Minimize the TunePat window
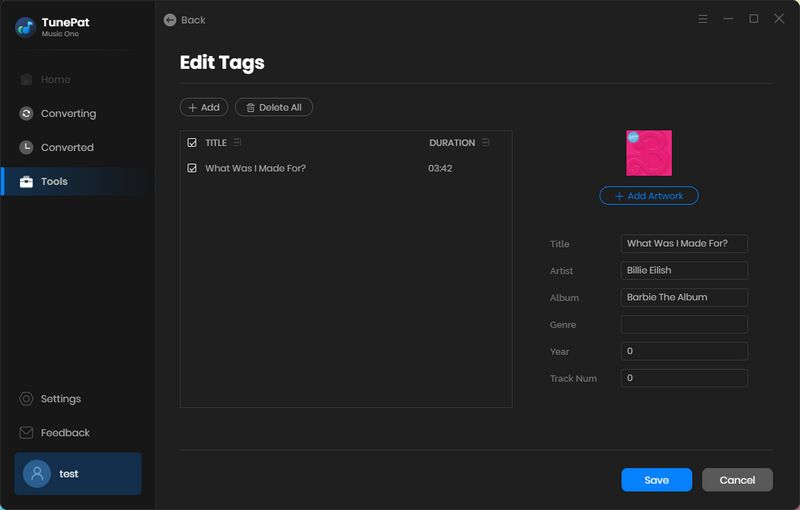Screen dimensions: 800x510 pyautogui.click(x=728, y=19)
